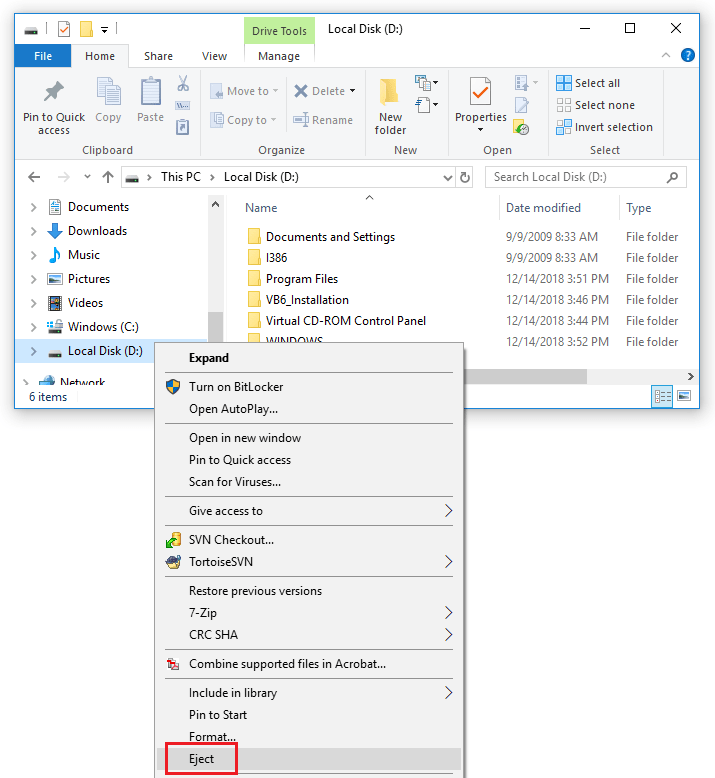Click the Up one level arrow

coord(108,177)
